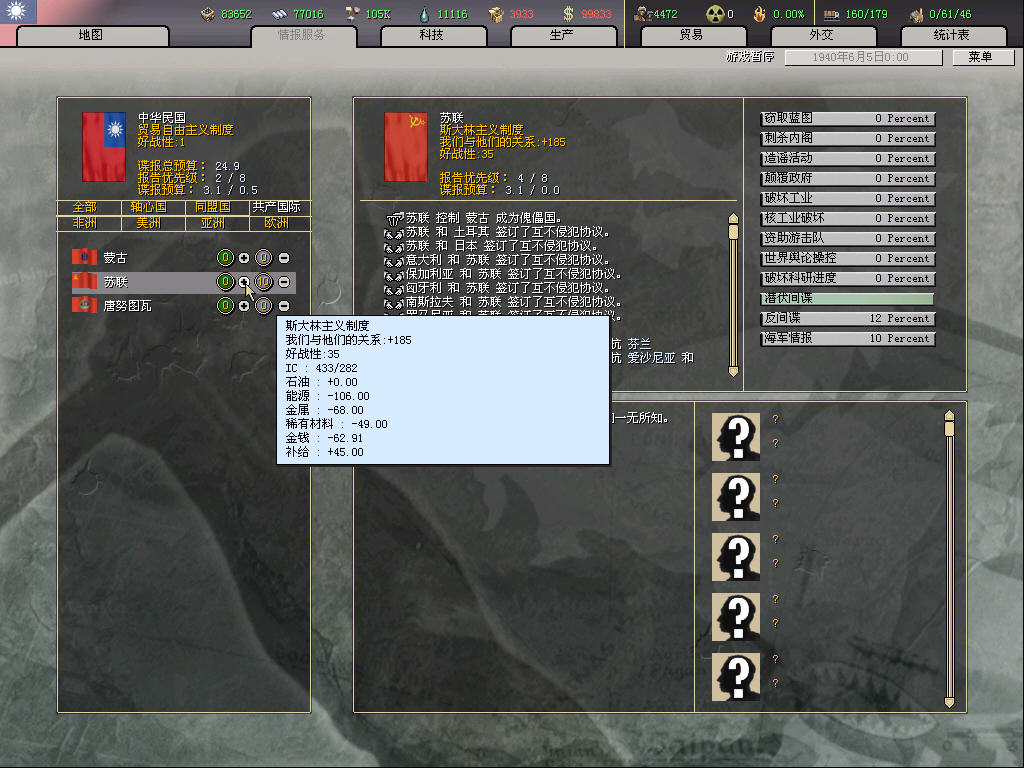Click the event log scrollbar down arrow
The height and width of the screenshot is (768, 1024).
point(733,372)
